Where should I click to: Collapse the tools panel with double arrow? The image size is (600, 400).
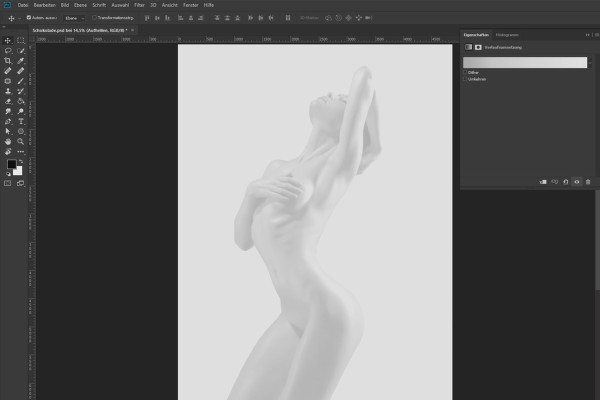(x=4, y=27)
